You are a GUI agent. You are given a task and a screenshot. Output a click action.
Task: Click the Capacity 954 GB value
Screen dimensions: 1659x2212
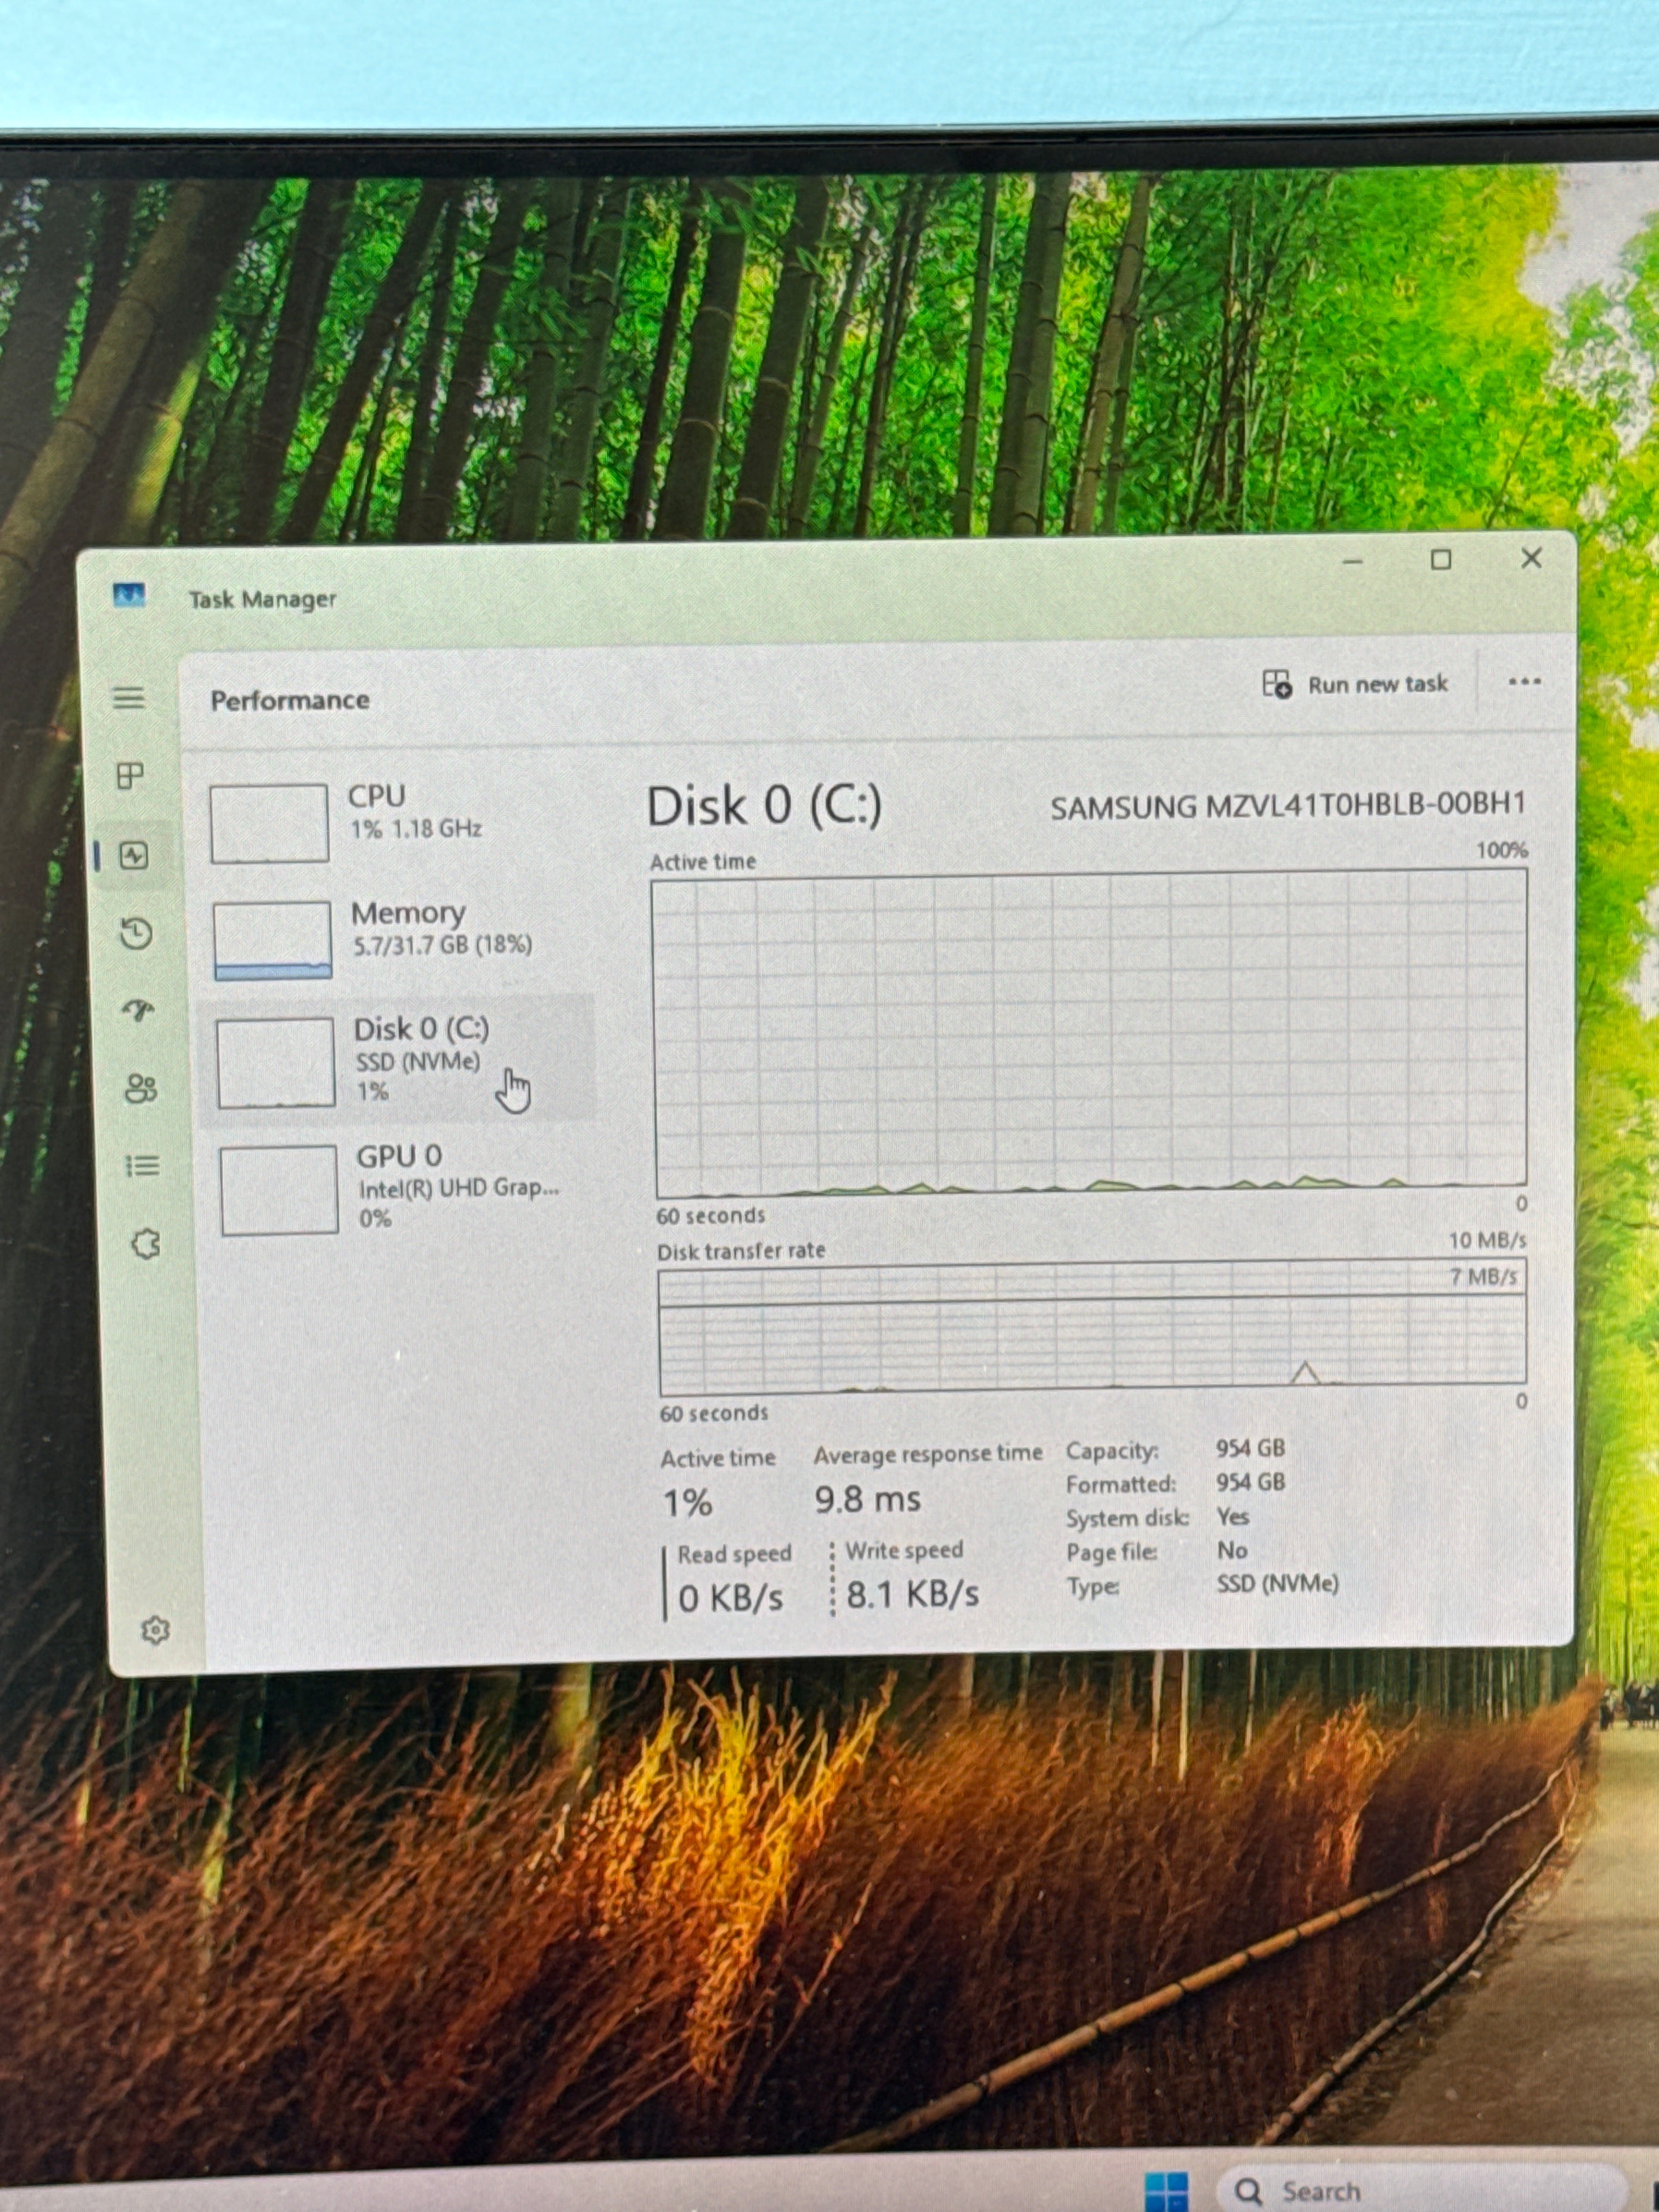(x=1250, y=1448)
